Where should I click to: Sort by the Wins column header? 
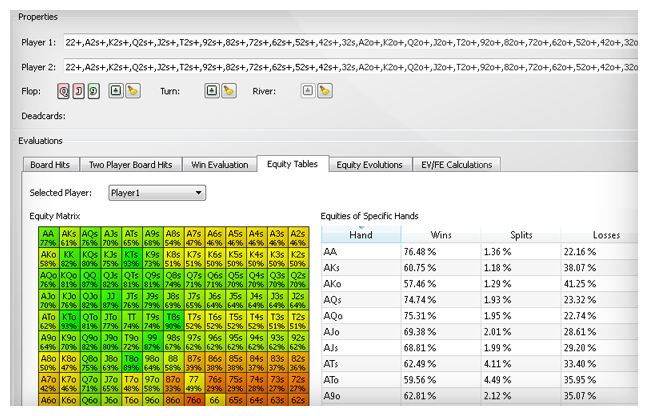[441, 235]
